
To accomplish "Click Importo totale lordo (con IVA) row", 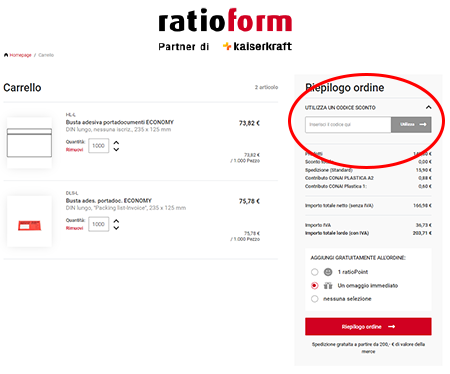I will click(x=368, y=233).
